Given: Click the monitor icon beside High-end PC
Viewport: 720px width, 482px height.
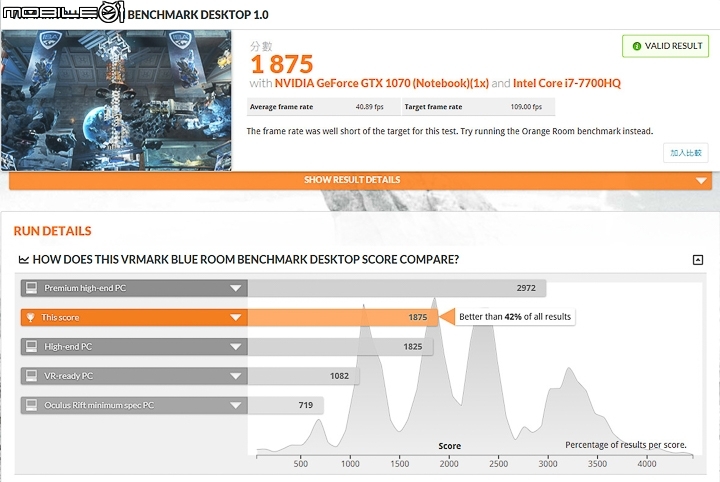Looking at the screenshot, I should [31, 347].
